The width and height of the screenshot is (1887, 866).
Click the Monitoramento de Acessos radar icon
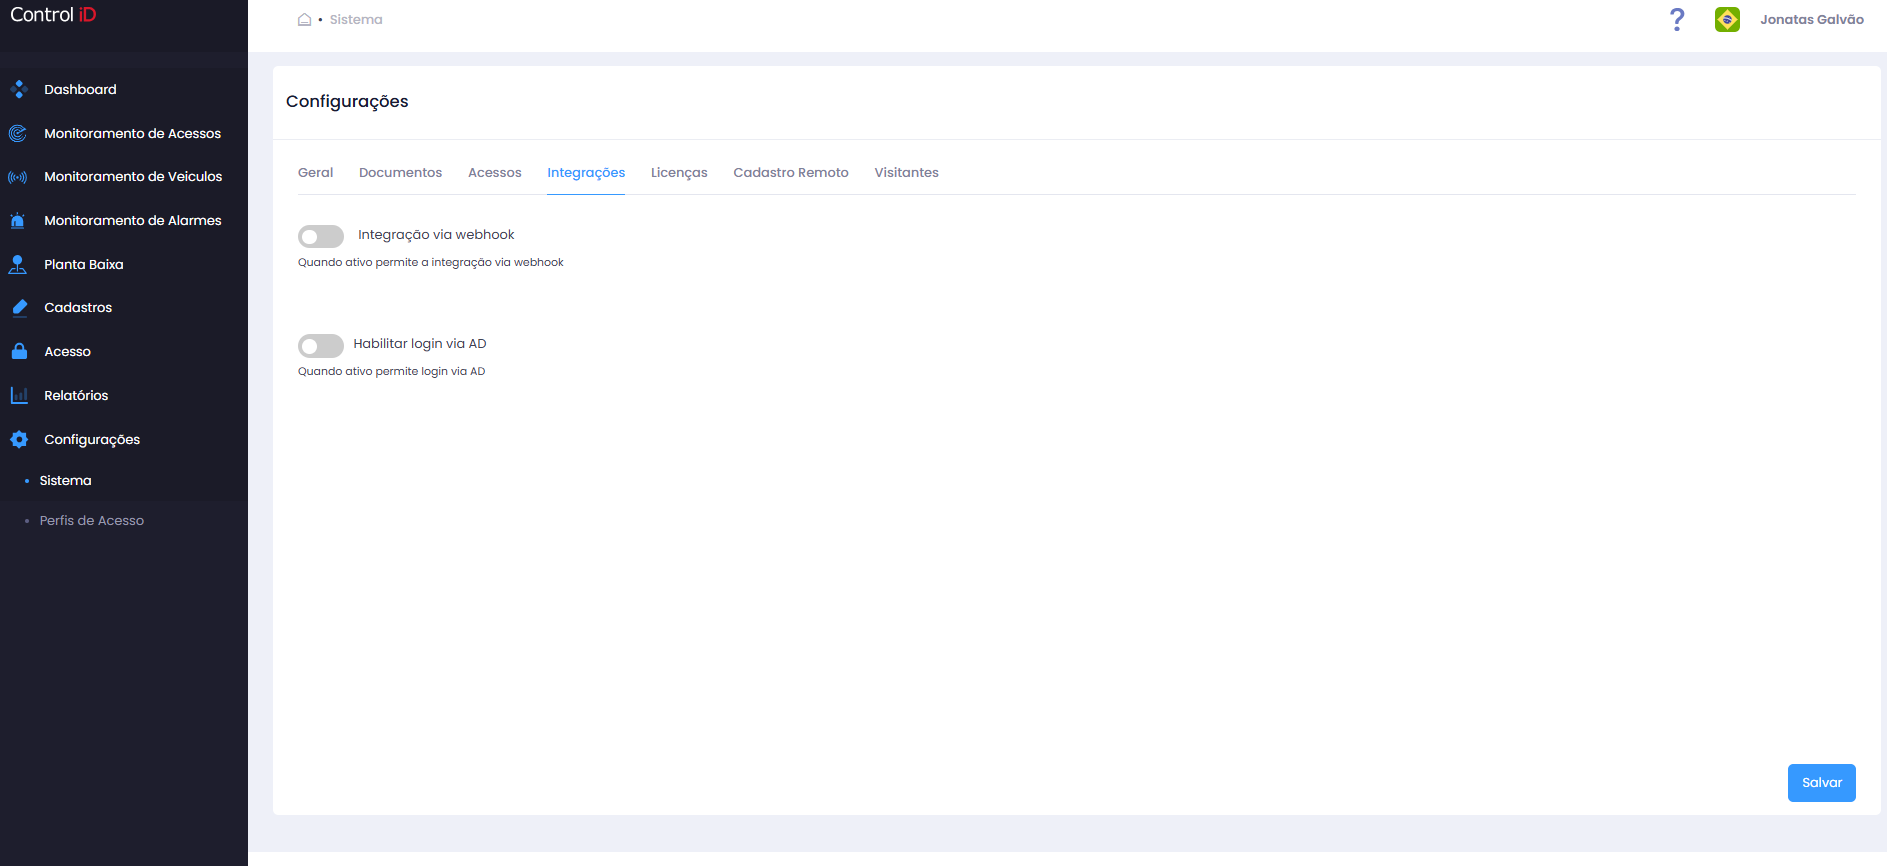[18, 133]
